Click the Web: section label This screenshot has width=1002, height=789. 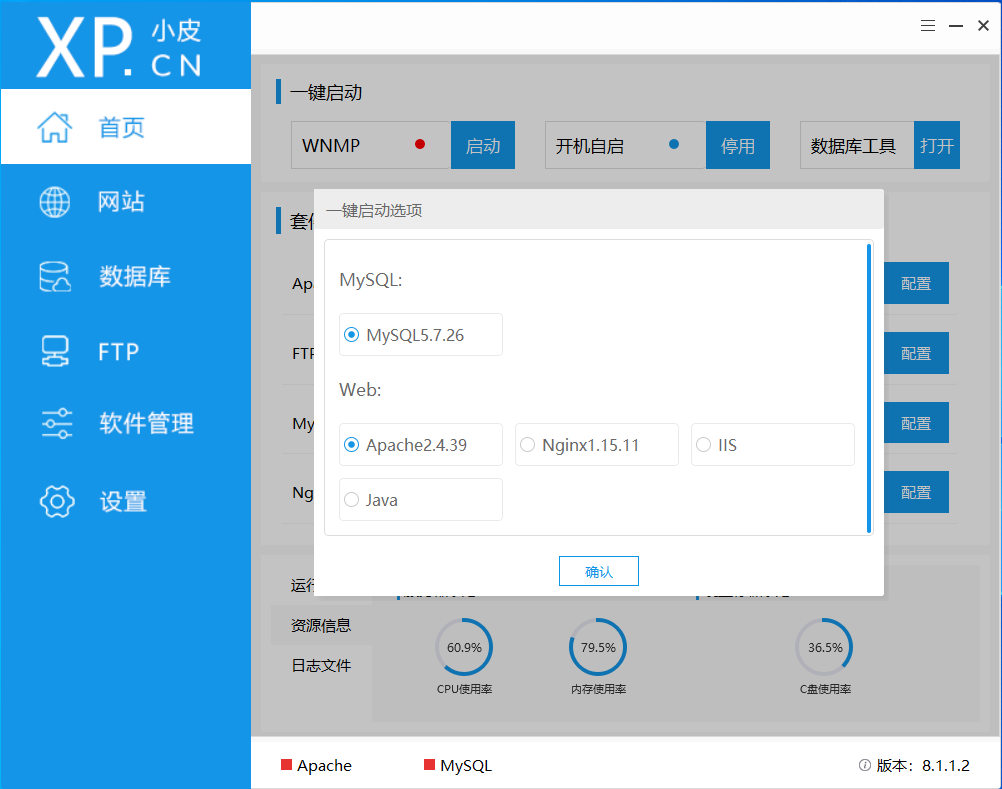[360, 390]
